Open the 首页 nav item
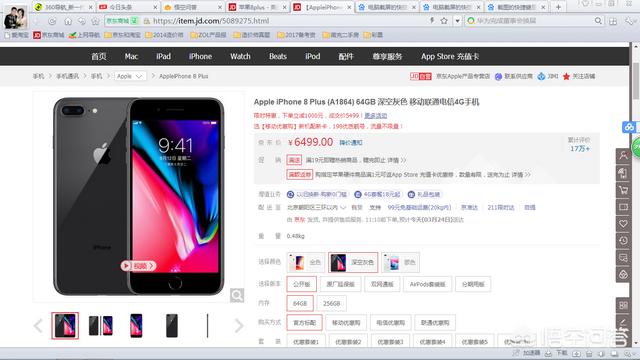This screenshot has height=360, width=640. 99,56
